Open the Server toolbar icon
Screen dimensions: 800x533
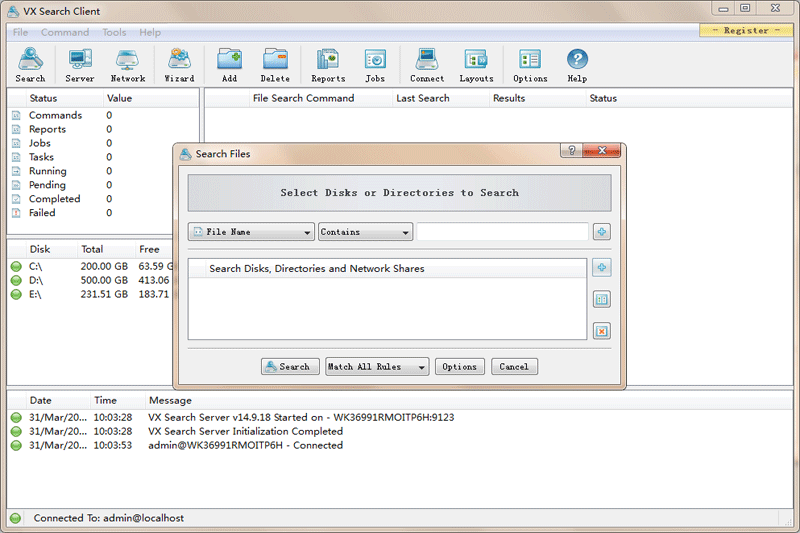(80, 65)
